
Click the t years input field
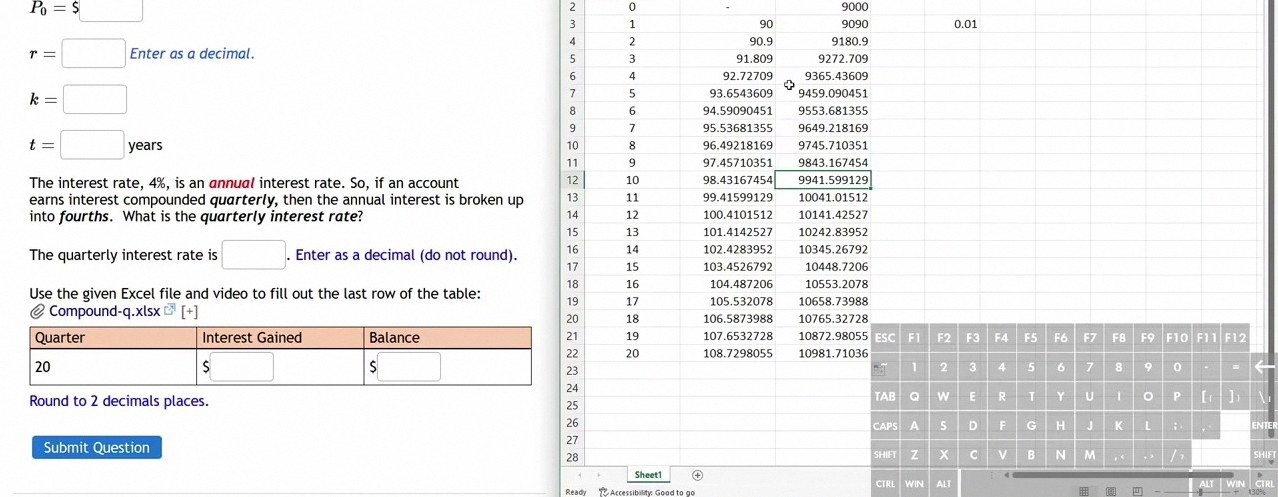(92, 145)
